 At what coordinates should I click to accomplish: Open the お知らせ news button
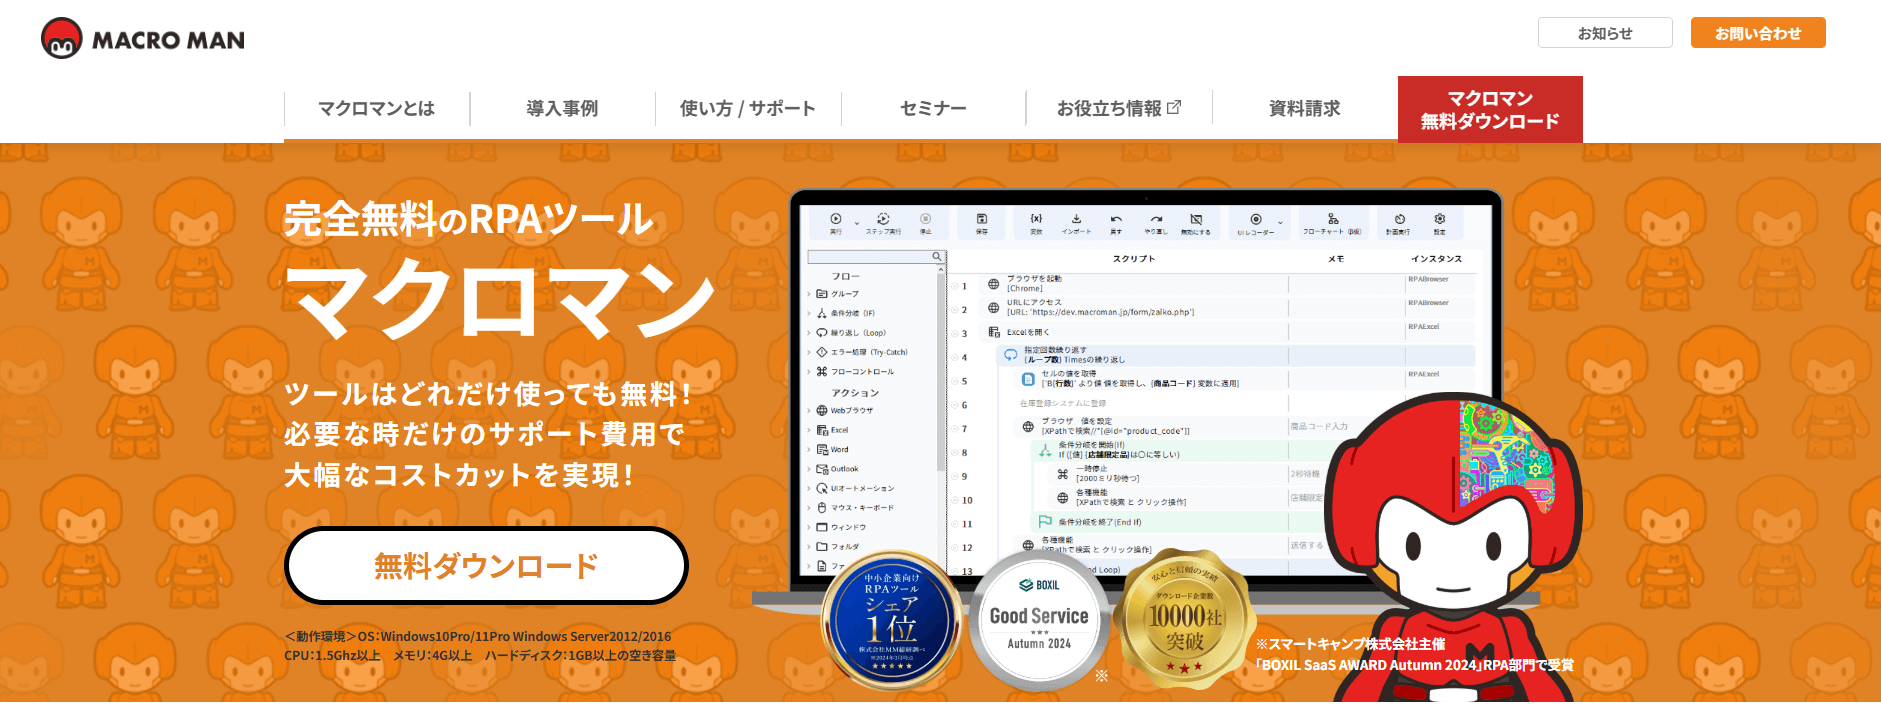pyautogui.click(x=1605, y=33)
